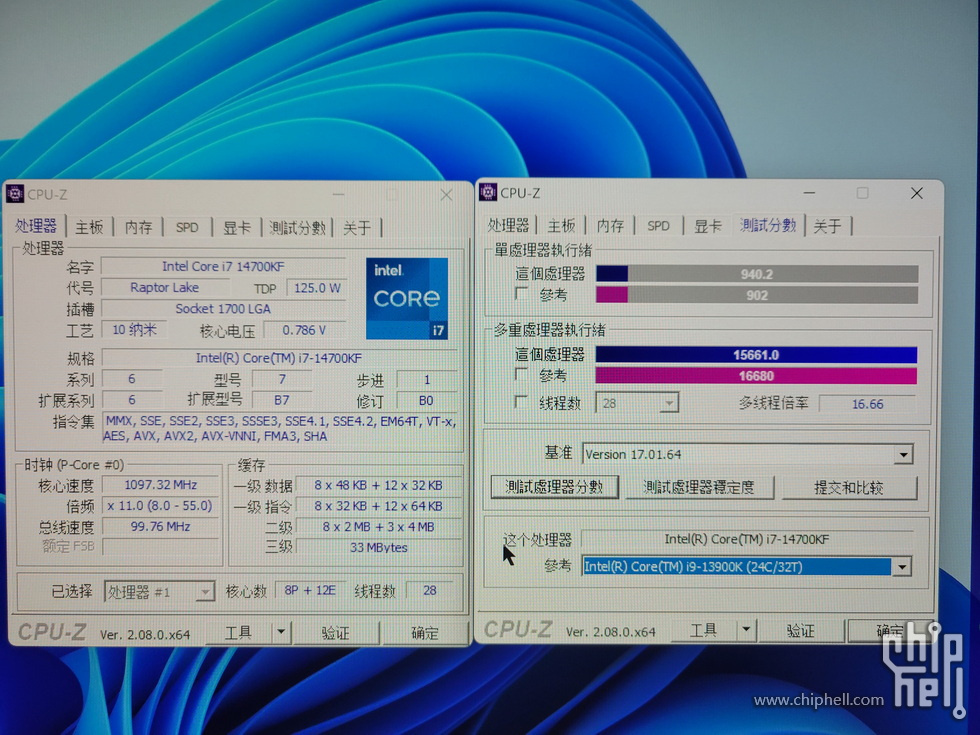Click core count value 8P + 12E

(x=310, y=590)
